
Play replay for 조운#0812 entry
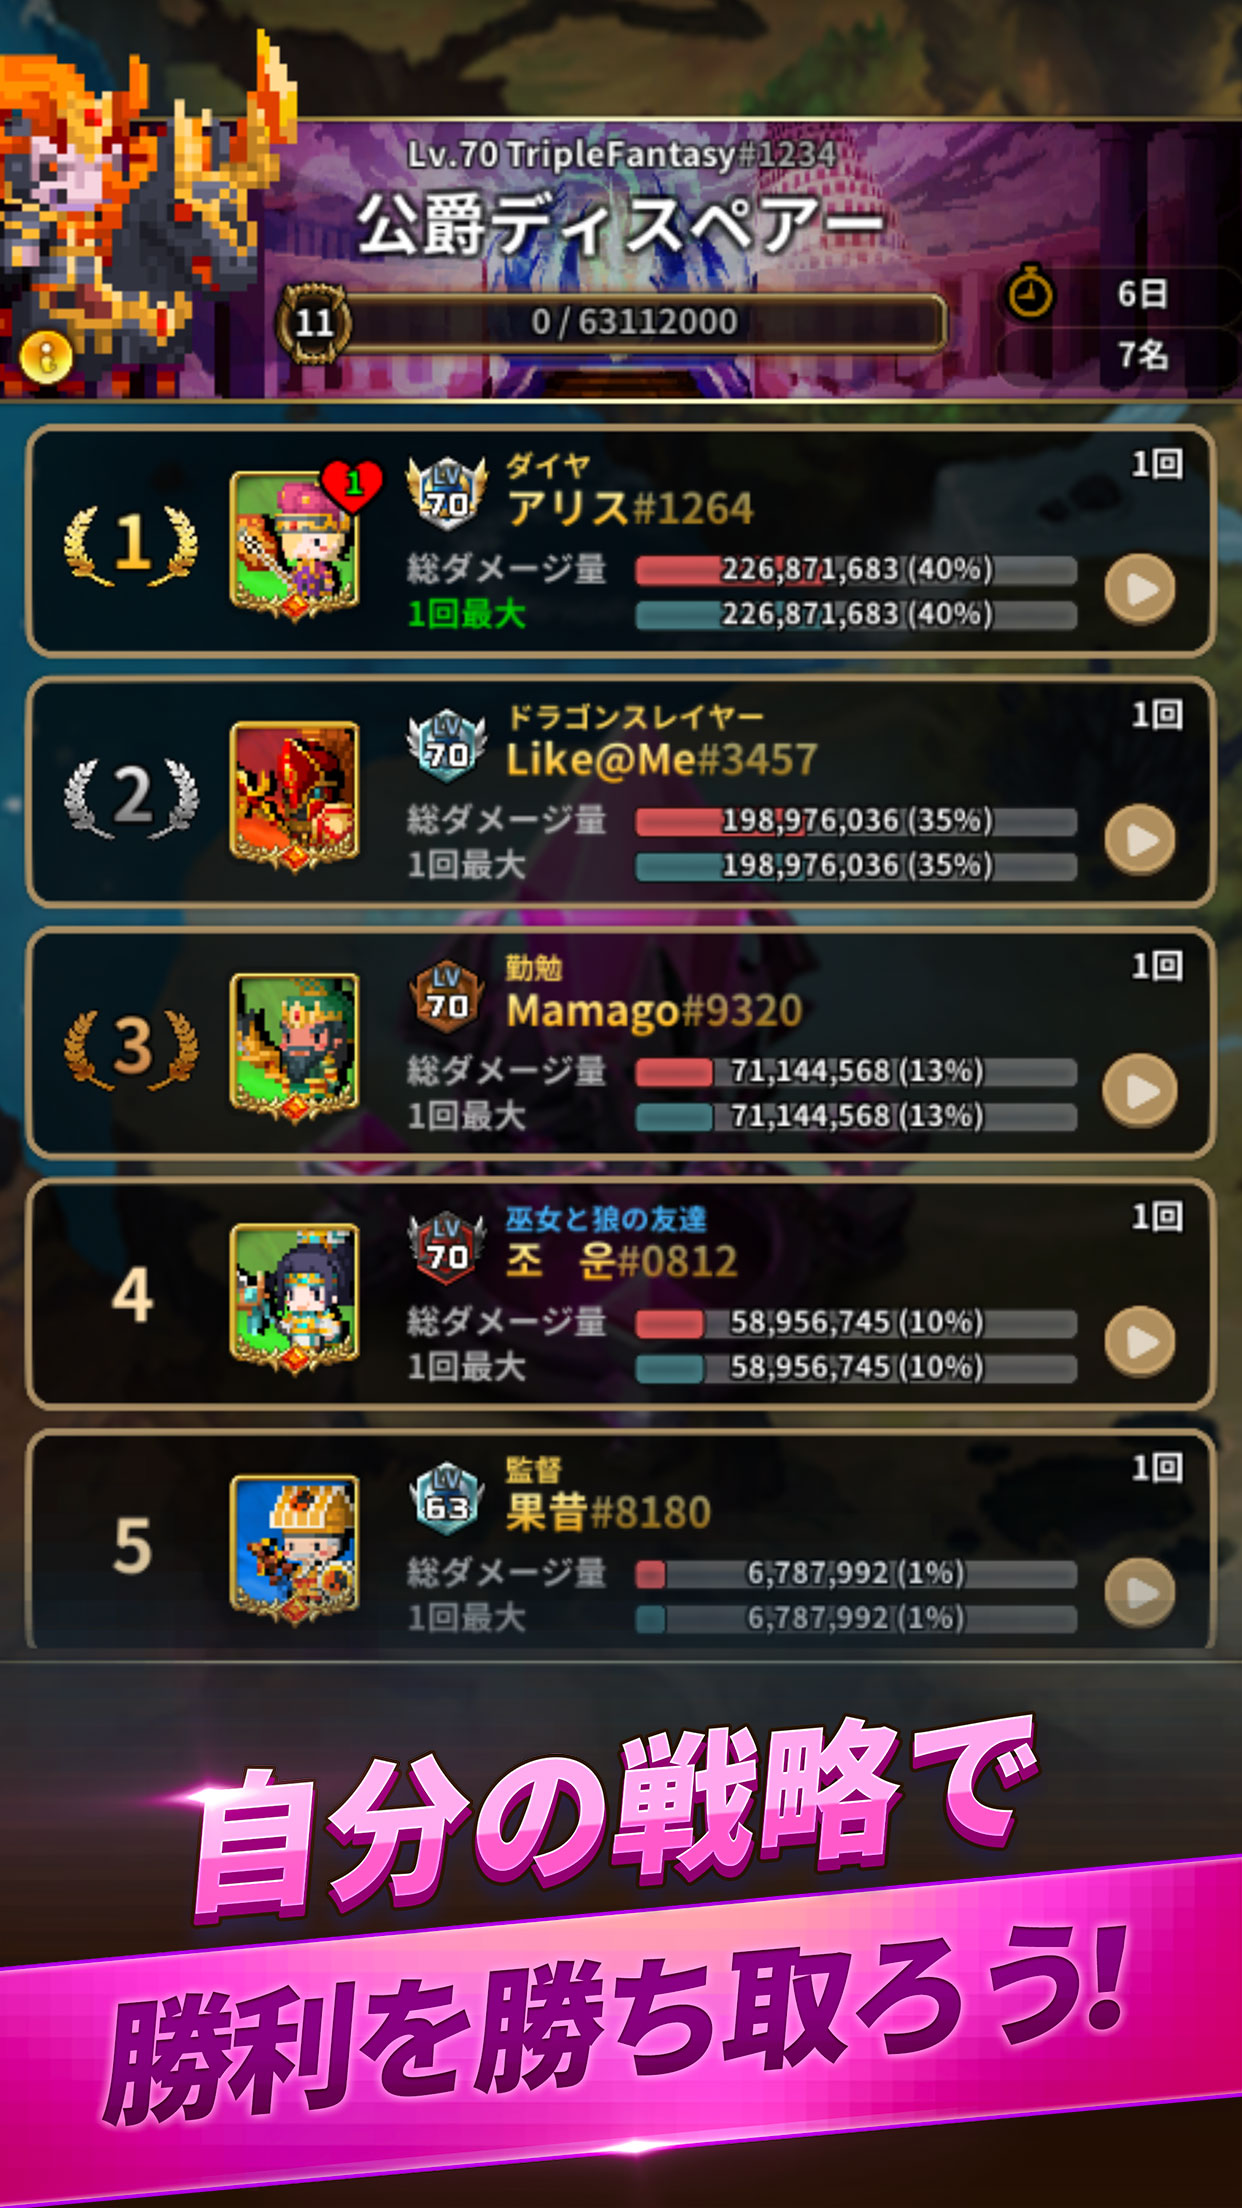pyautogui.click(x=1140, y=1342)
